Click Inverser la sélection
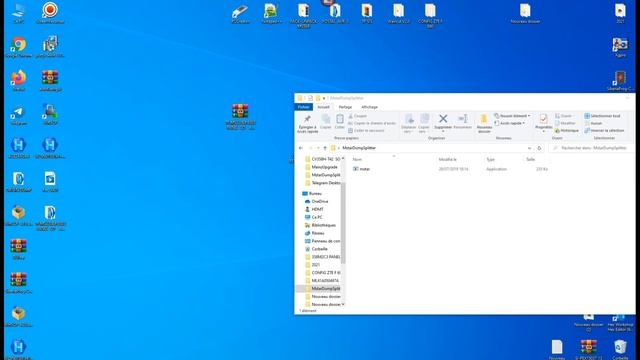The height and width of the screenshot is (360, 640). click(604, 131)
